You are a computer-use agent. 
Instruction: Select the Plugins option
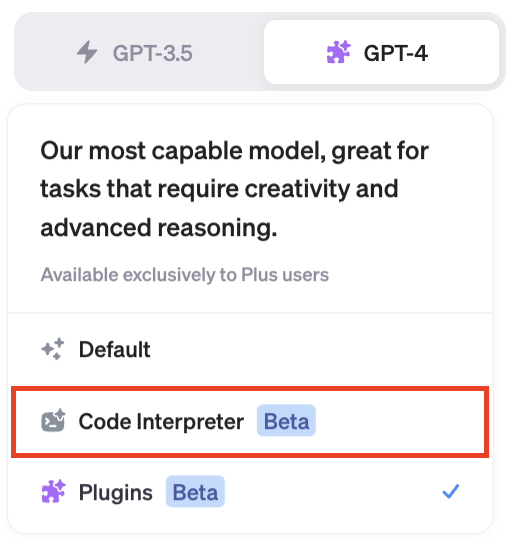tap(250, 492)
